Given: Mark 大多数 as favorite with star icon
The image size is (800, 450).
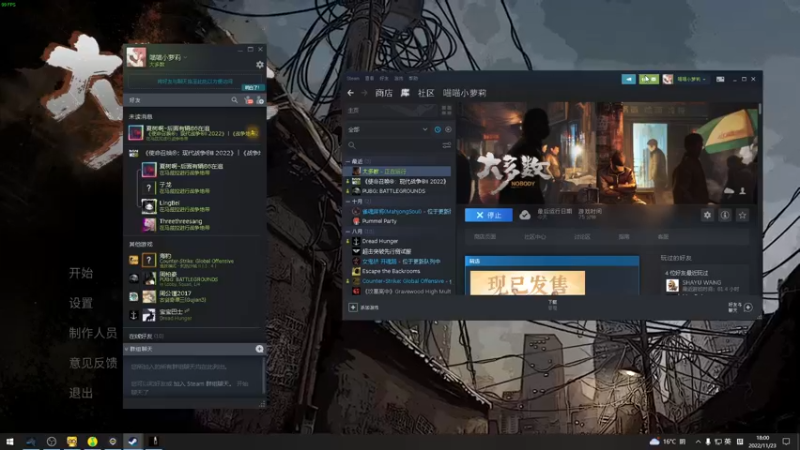Looking at the screenshot, I should pos(742,215).
